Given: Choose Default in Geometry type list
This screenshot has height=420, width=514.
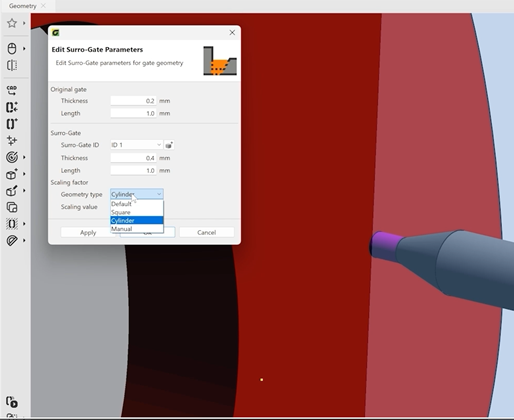Looking at the screenshot, I should (x=137, y=204).
